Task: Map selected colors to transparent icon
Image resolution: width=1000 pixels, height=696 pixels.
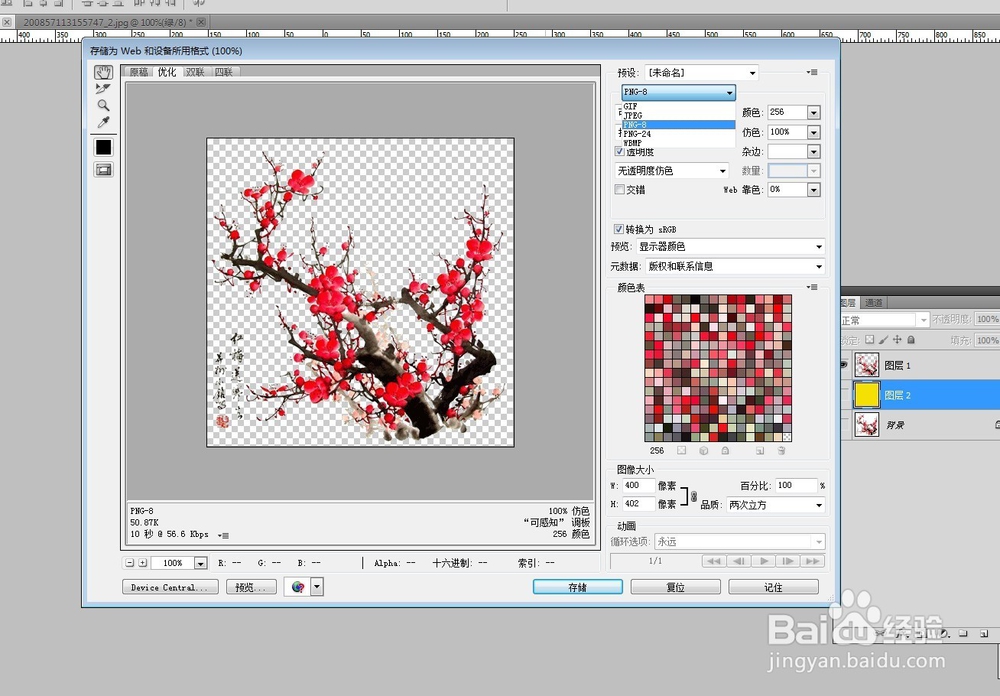Action: click(682, 450)
